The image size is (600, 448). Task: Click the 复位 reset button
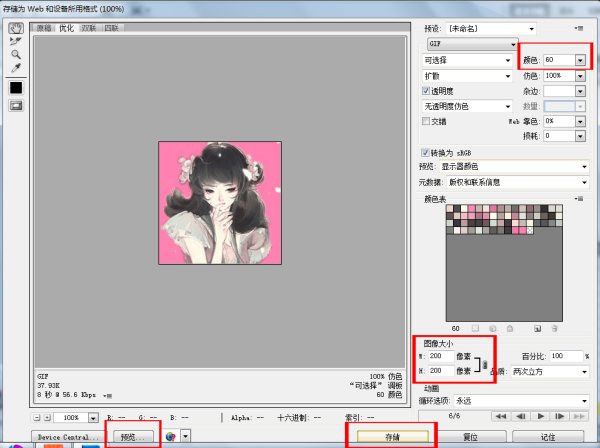pos(471,437)
